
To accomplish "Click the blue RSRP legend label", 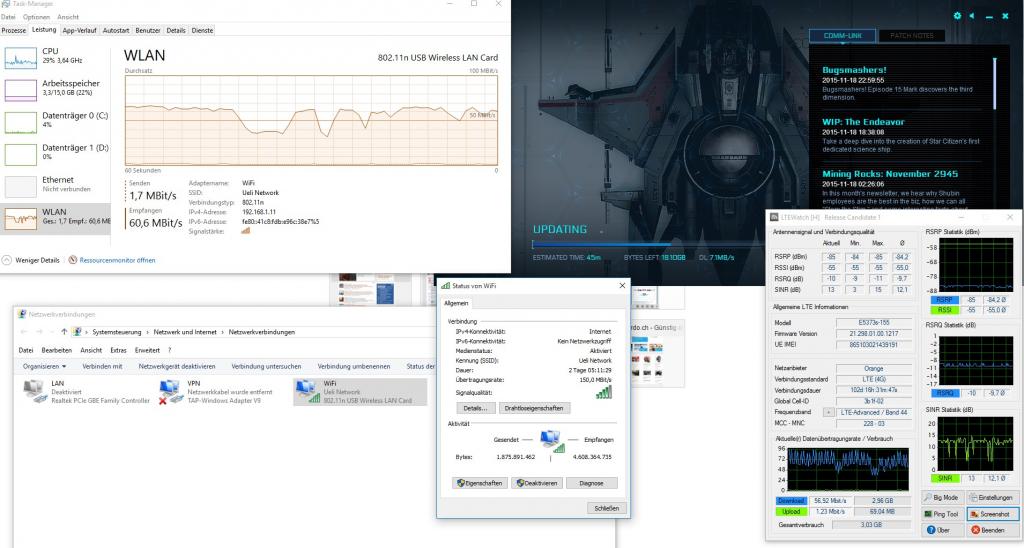I will click(944, 300).
